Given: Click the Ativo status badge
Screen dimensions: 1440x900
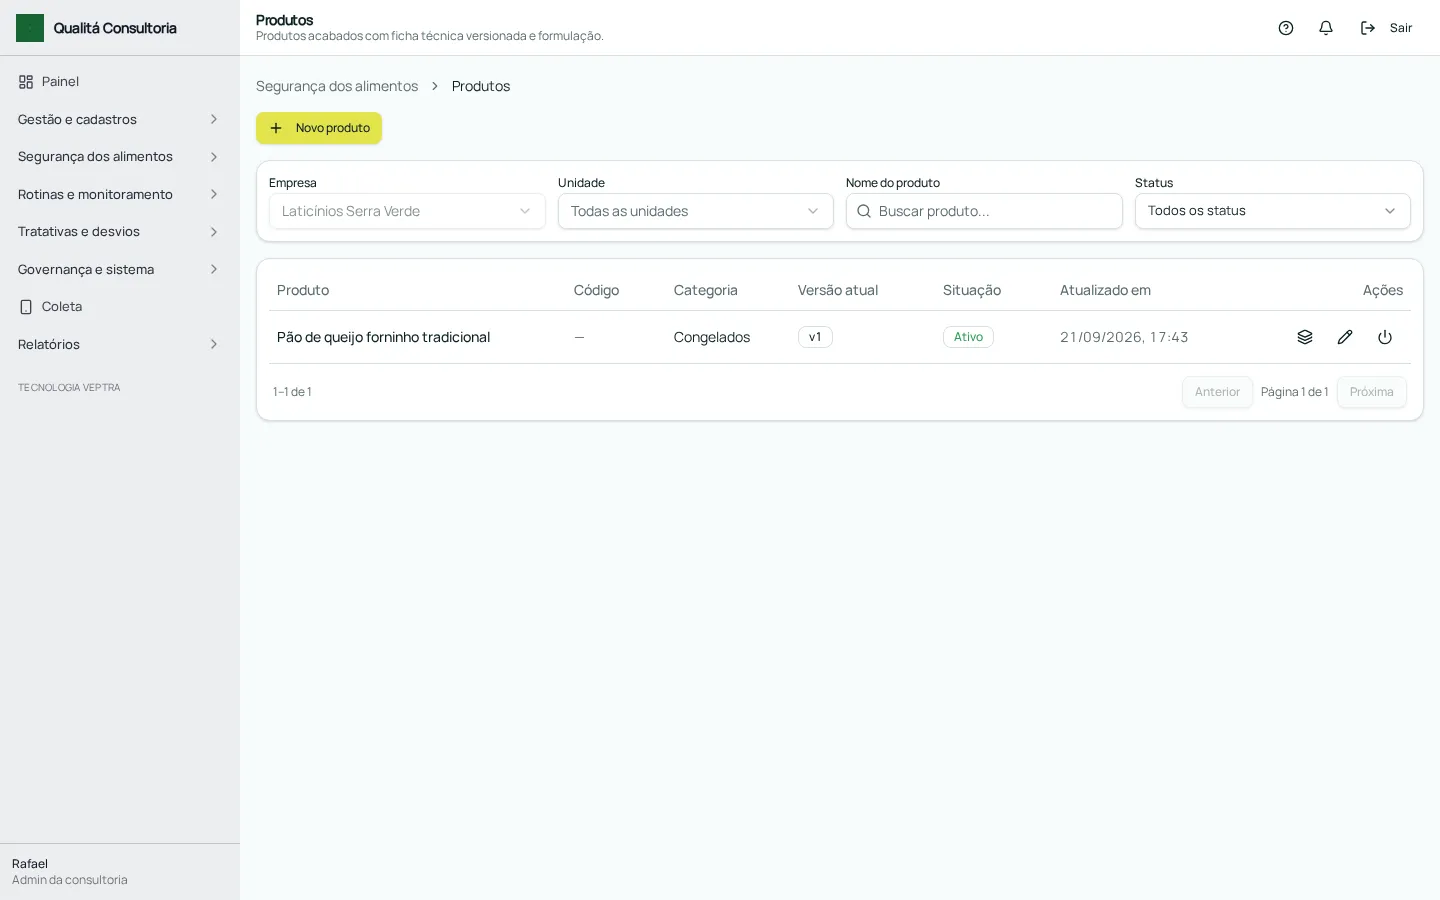Looking at the screenshot, I should click(968, 337).
